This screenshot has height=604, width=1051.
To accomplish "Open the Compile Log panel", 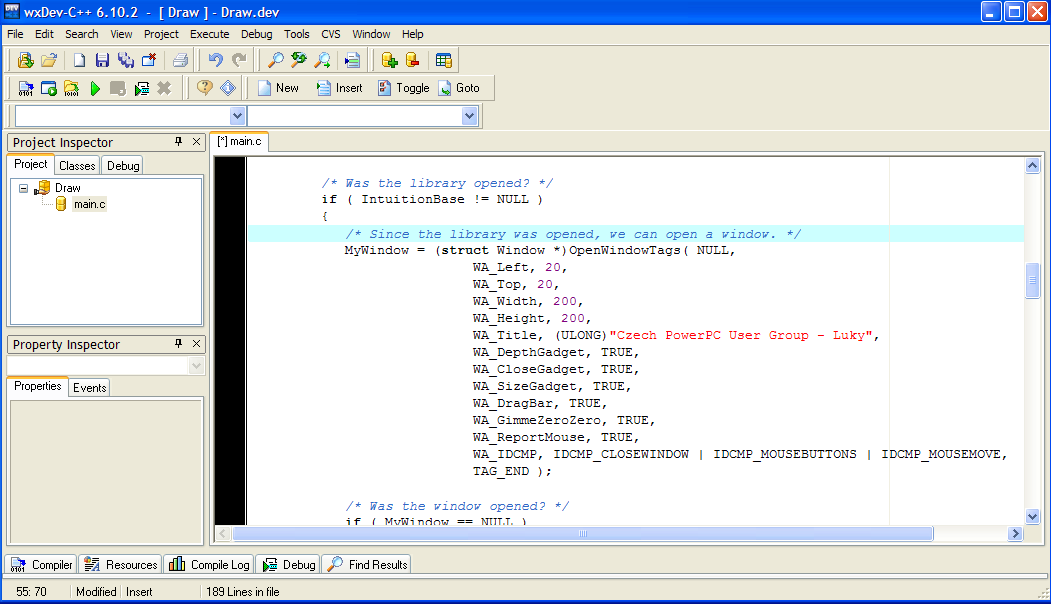I will [209, 564].
